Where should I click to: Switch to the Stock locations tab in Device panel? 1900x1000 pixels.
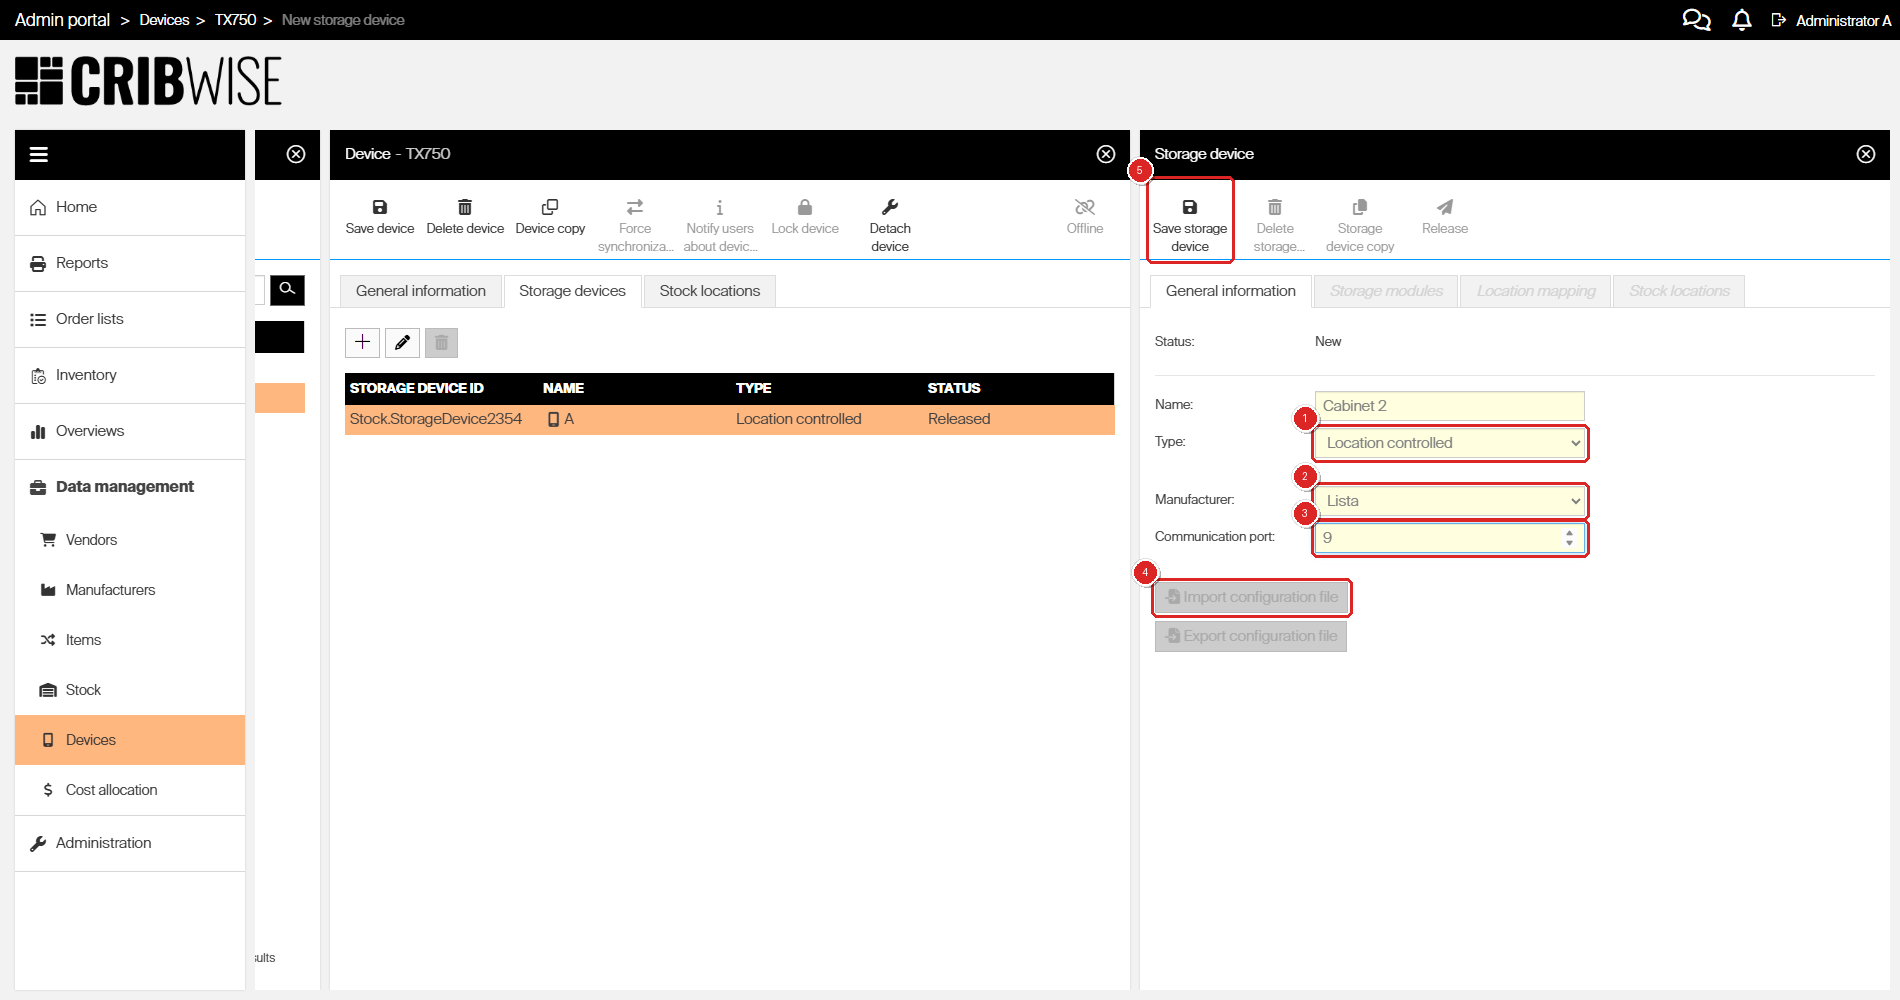(710, 291)
